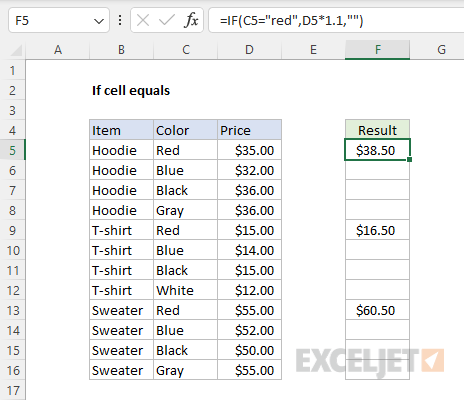Select column G header
Screen dimensions: 464x400
pyautogui.click(x=441, y=50)
